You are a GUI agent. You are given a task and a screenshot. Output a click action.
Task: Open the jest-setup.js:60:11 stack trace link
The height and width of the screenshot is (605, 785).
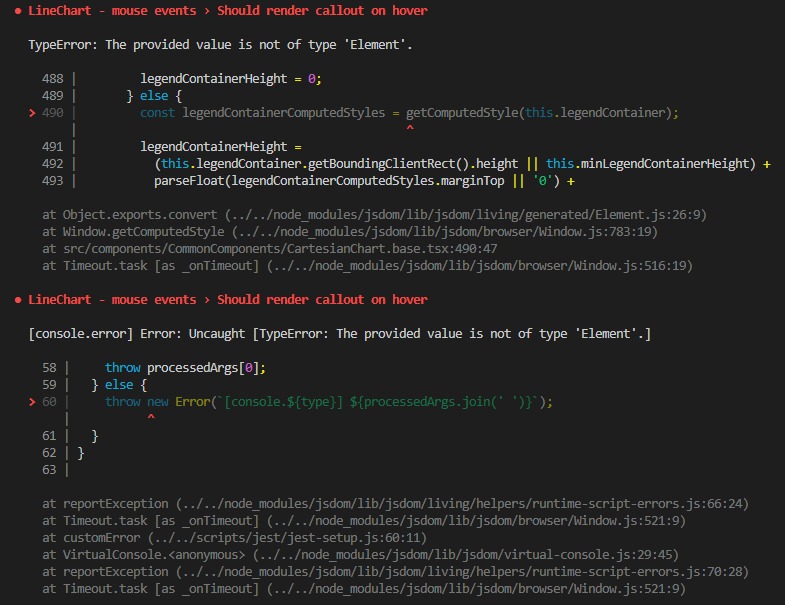tap(287, 538)
